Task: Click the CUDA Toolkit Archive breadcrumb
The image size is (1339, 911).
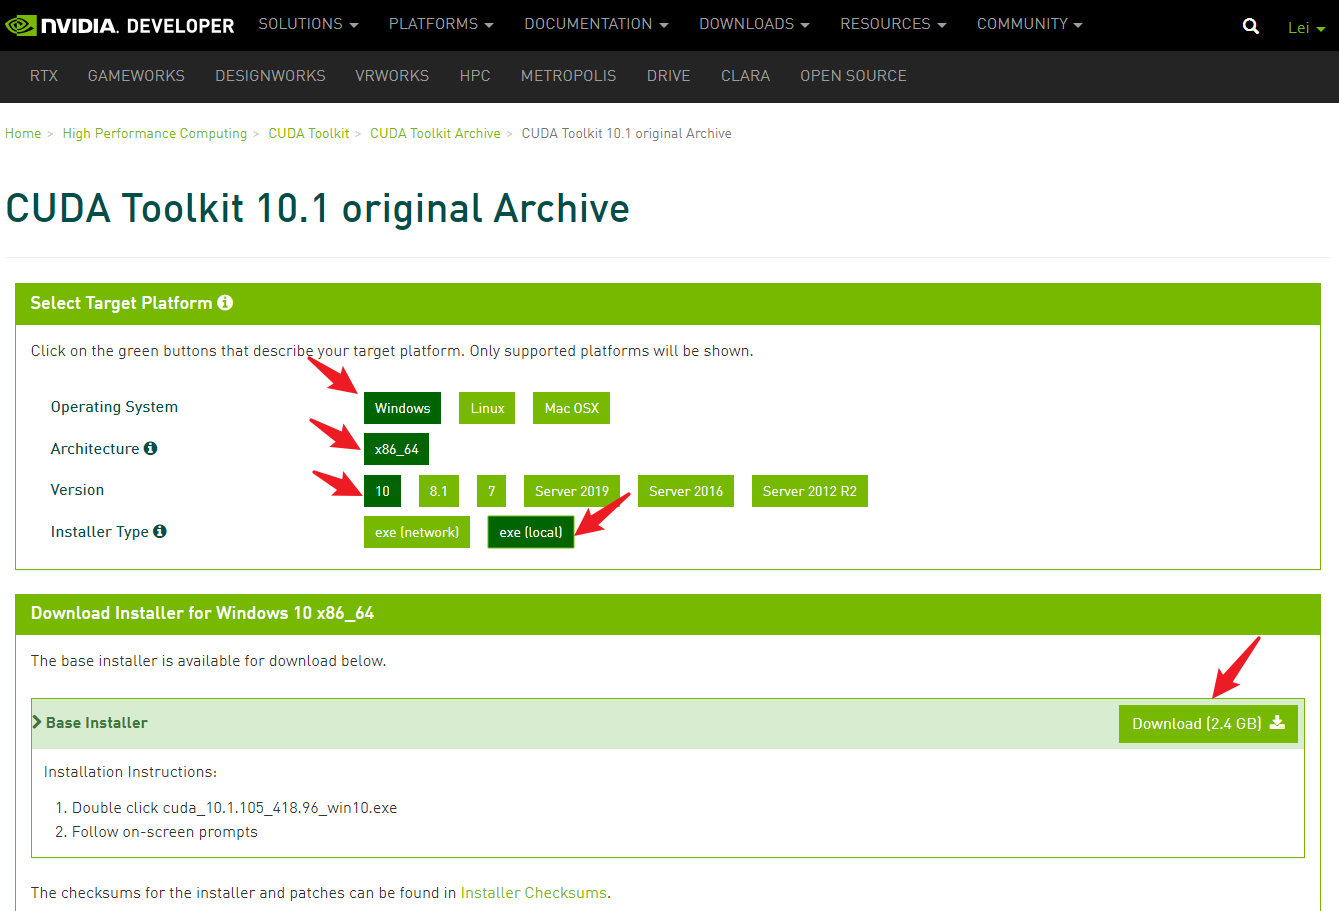Action: [x=435, y=133]
